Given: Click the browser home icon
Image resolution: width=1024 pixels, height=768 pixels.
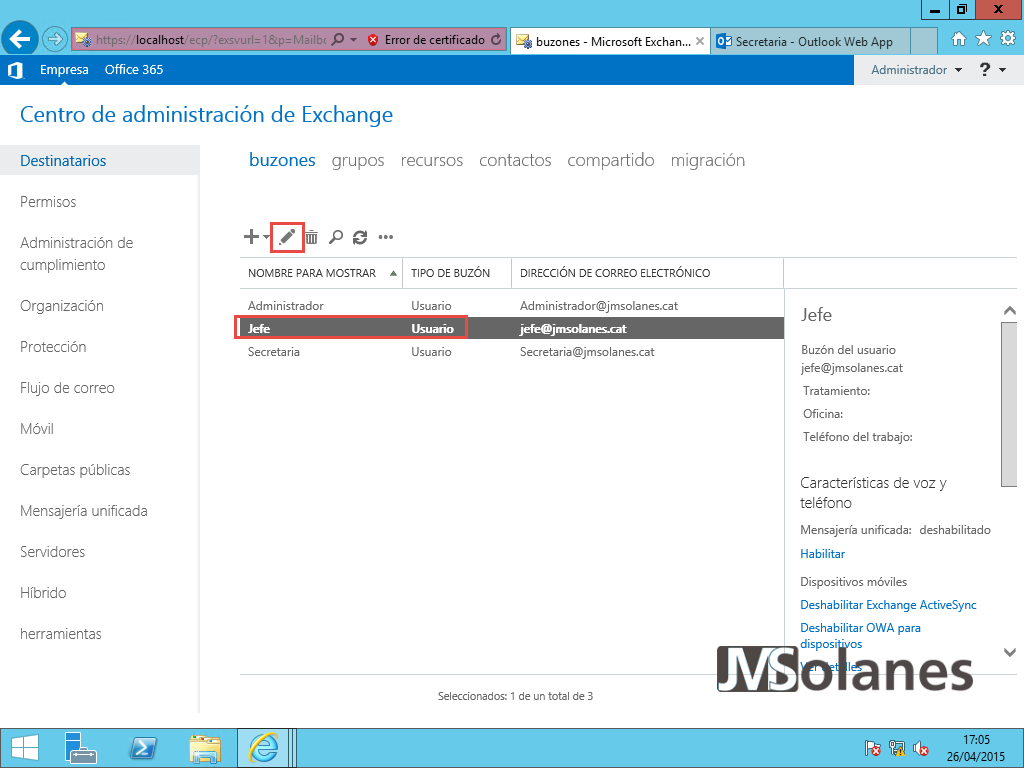Looking at the screenshot, I should click(959, 39).
